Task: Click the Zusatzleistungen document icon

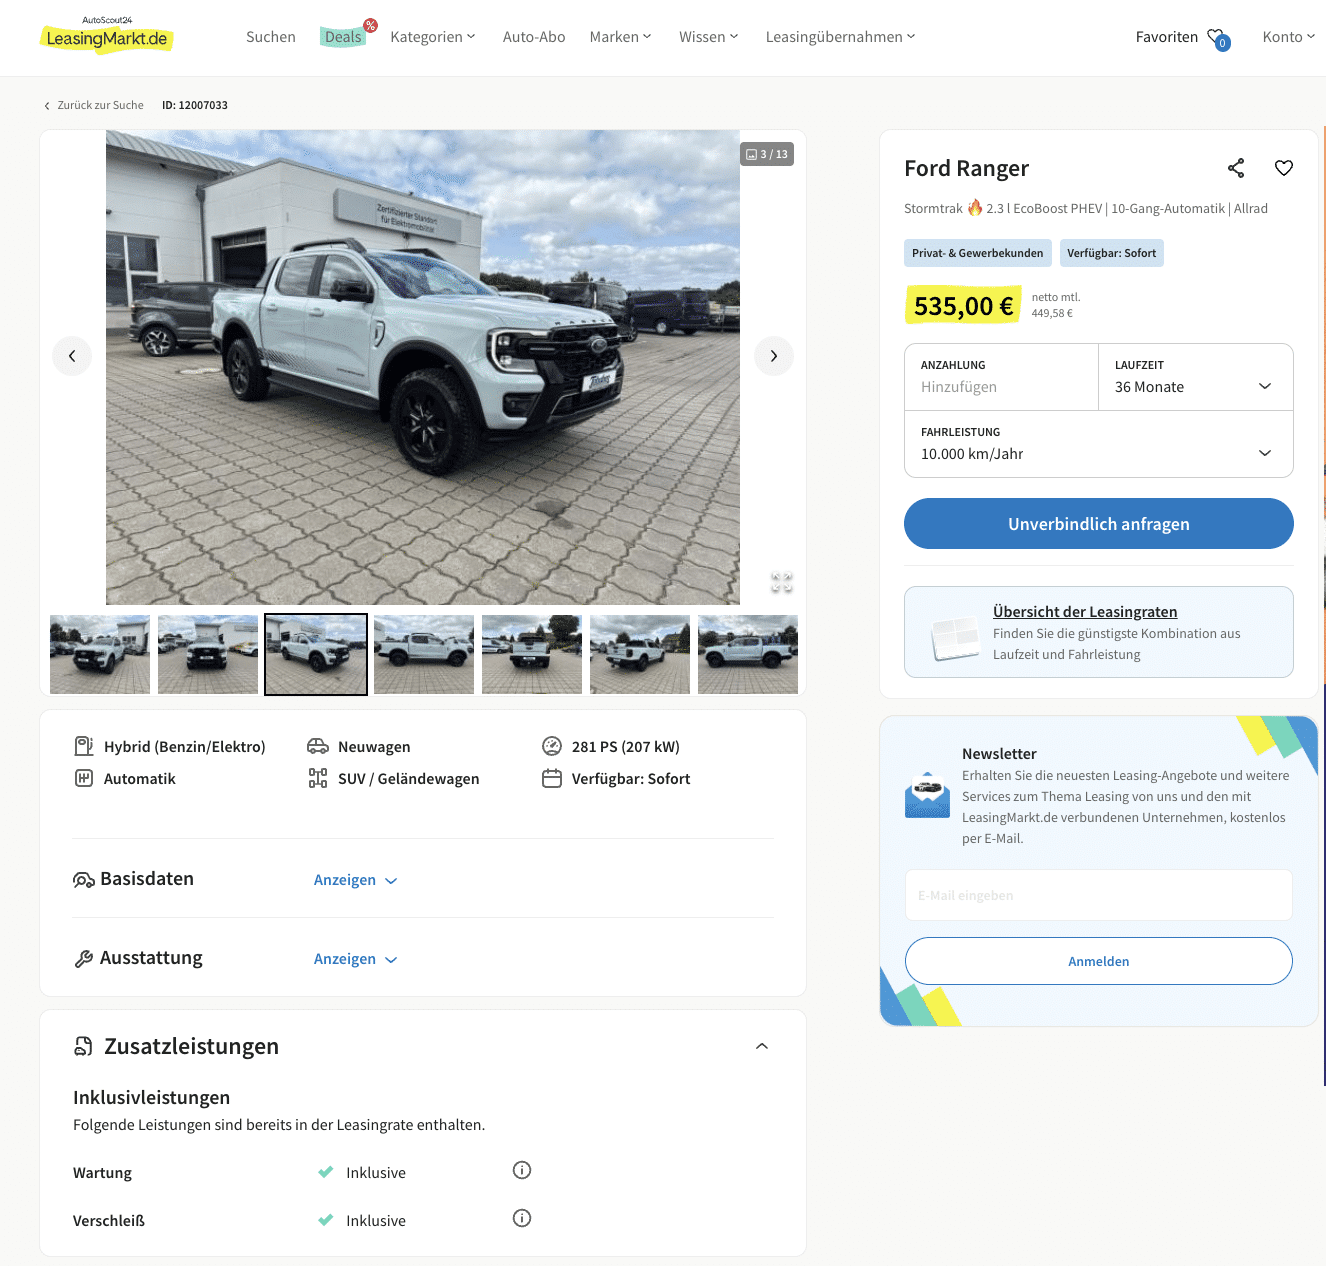Action: [84, 1046]
